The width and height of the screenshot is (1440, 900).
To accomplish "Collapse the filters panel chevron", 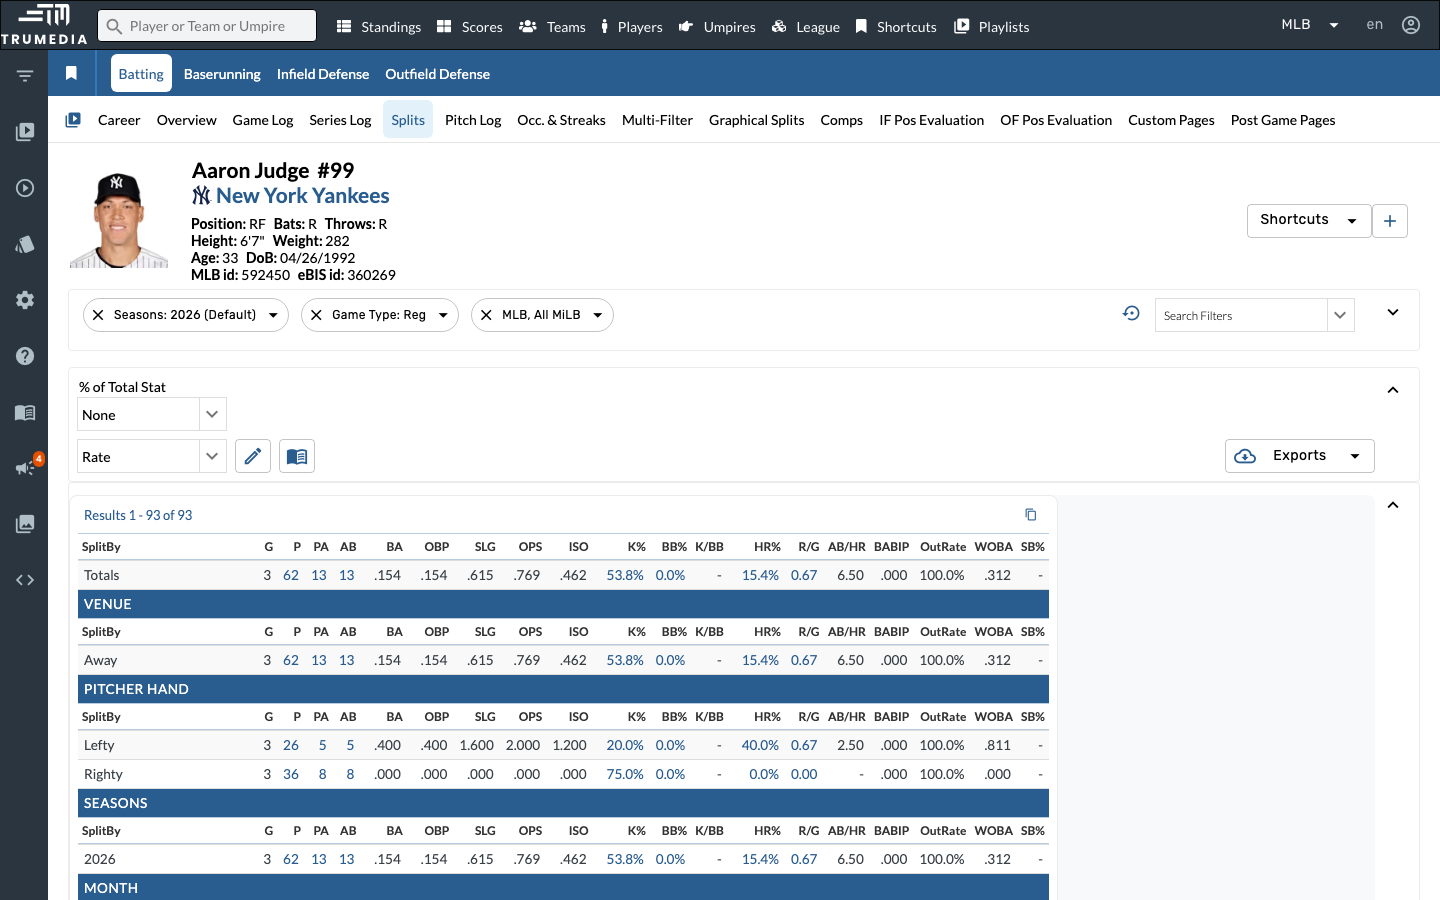I will pyautogui.click(x=1393, y=313).
